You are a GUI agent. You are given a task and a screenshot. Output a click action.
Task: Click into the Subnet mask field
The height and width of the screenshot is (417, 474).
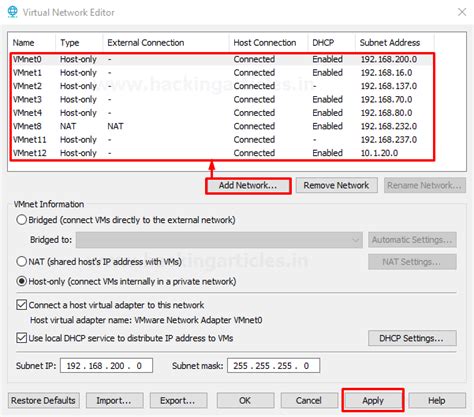274,366
